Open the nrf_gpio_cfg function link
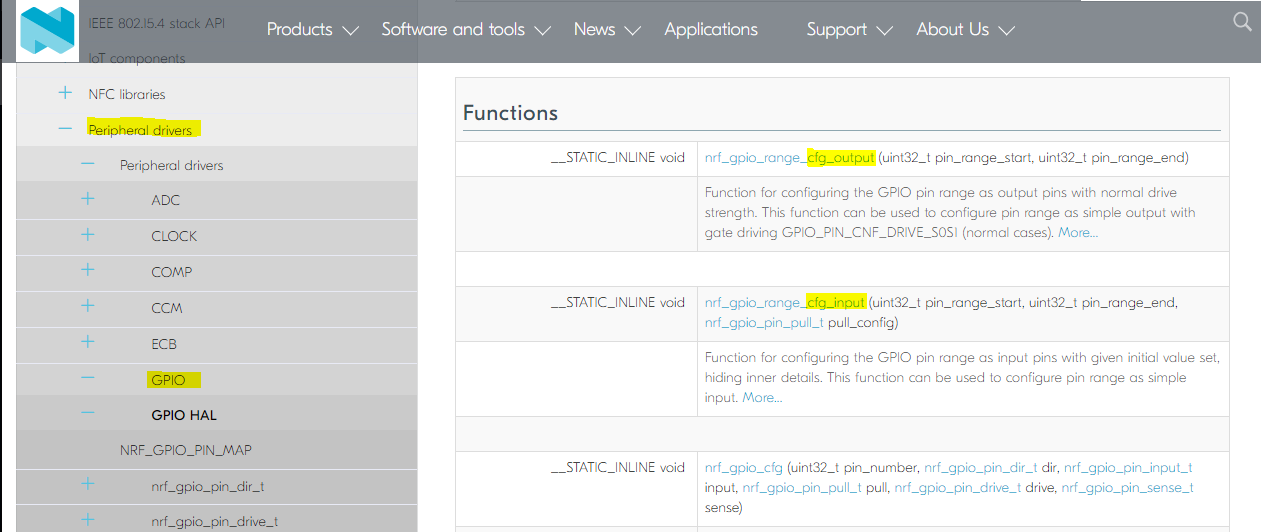The height and width of the screenshot is (532, 1262). pos(744,467)
